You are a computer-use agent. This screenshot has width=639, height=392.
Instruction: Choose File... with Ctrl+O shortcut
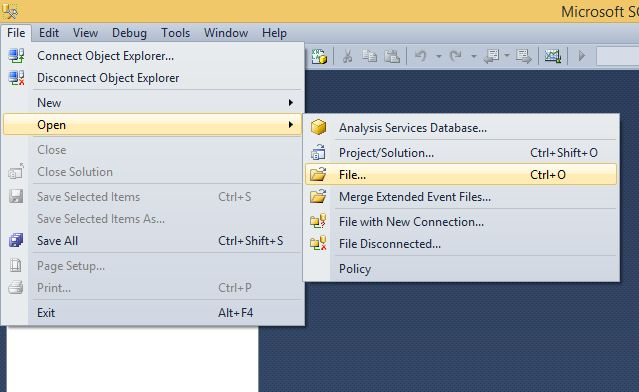461,175
